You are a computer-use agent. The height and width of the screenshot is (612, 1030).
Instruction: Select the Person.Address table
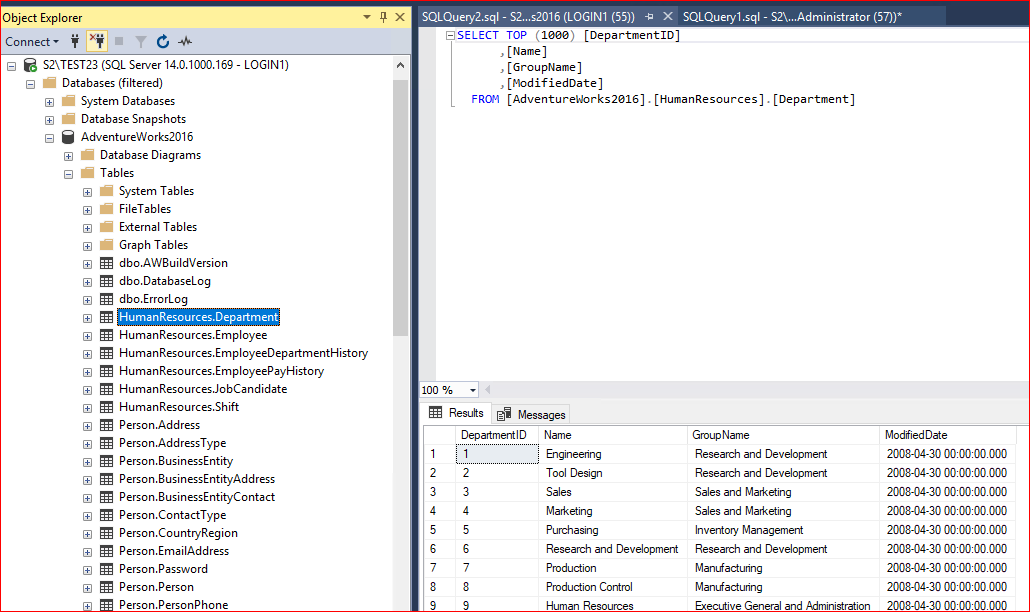coord(159,425)
